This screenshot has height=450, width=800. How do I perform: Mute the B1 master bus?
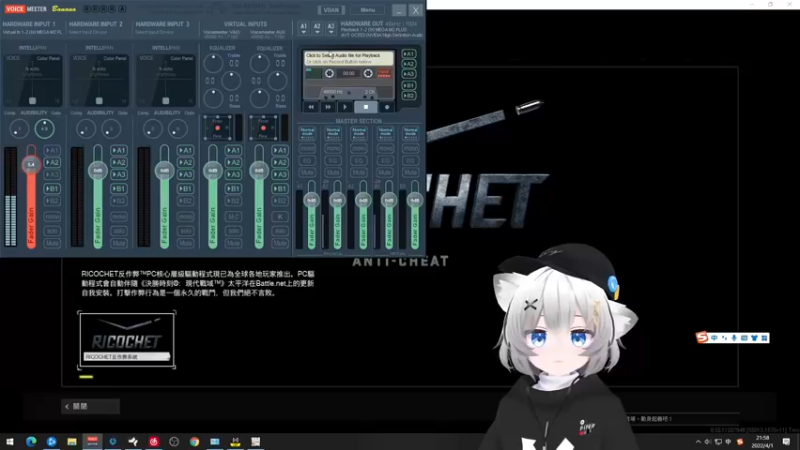point(385,172)
